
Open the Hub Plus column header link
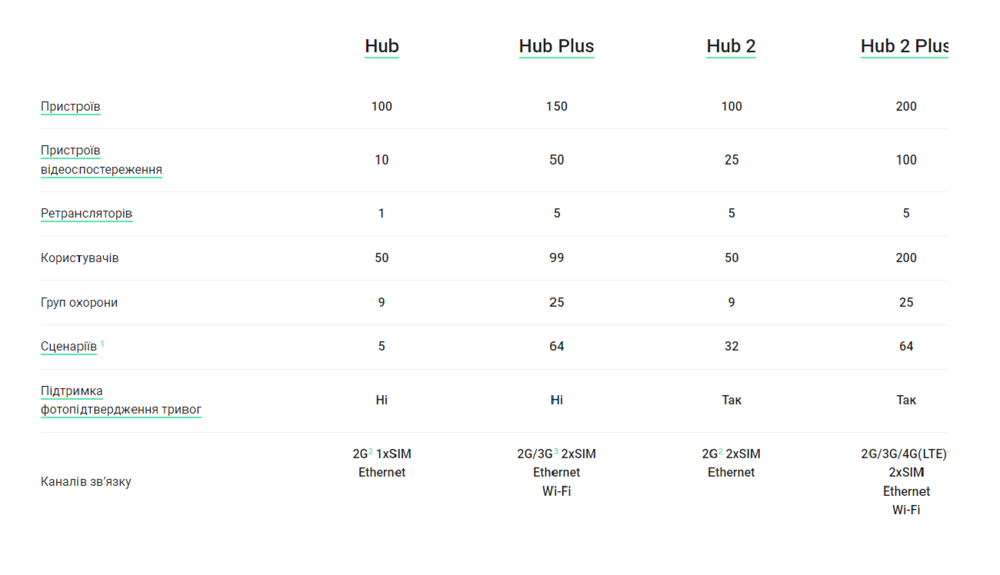pyautogui.click(x=556, y=46)
